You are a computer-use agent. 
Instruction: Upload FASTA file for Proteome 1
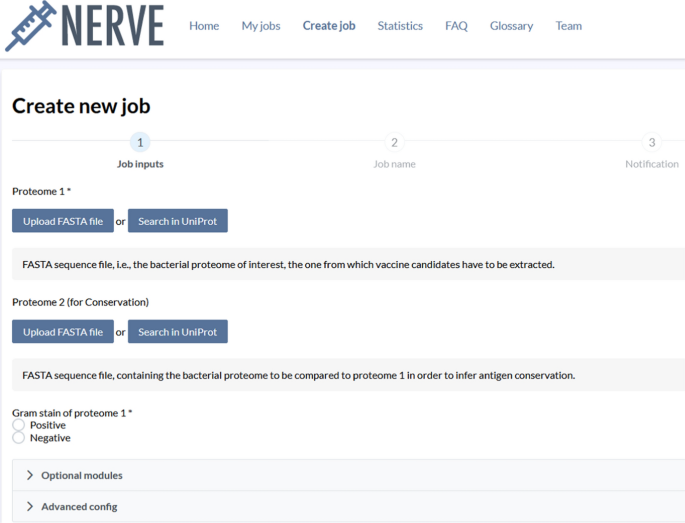point(63,221)
